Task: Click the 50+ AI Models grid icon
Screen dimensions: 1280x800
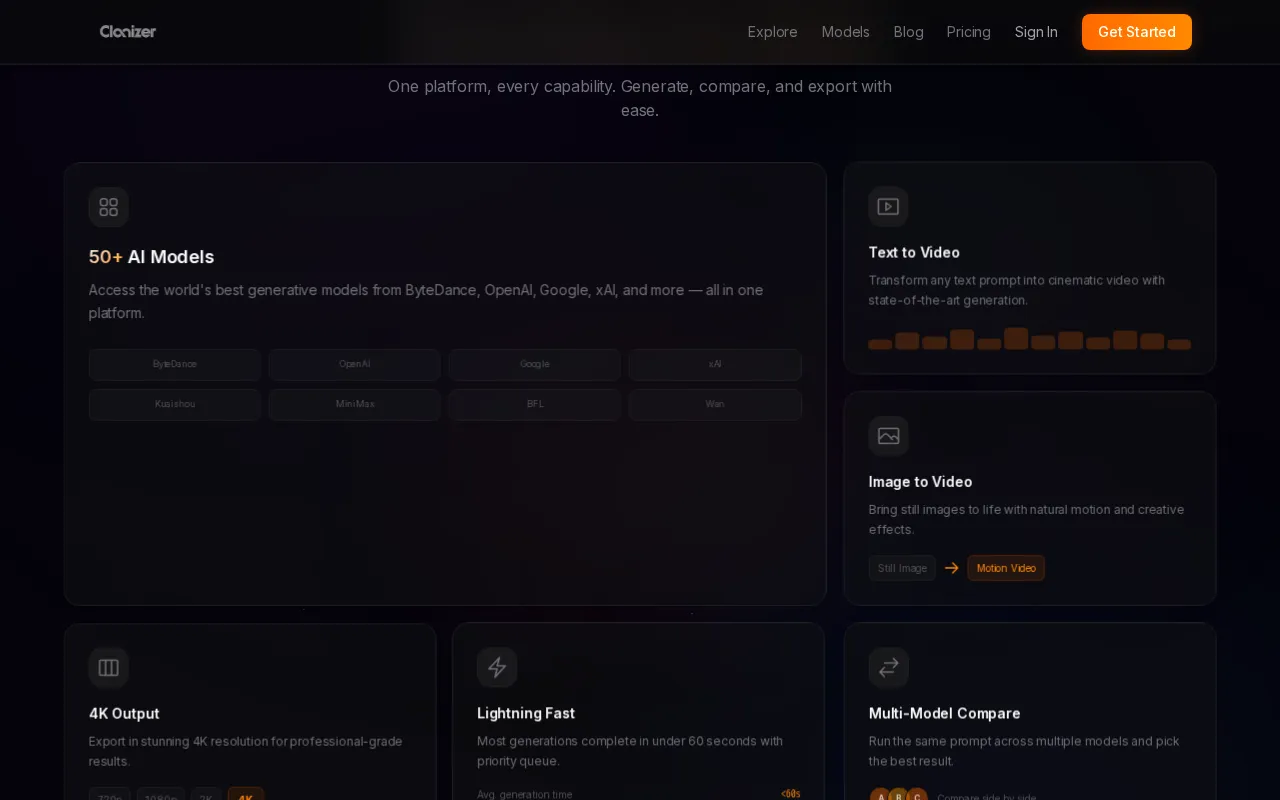Action: click(109, 207)
